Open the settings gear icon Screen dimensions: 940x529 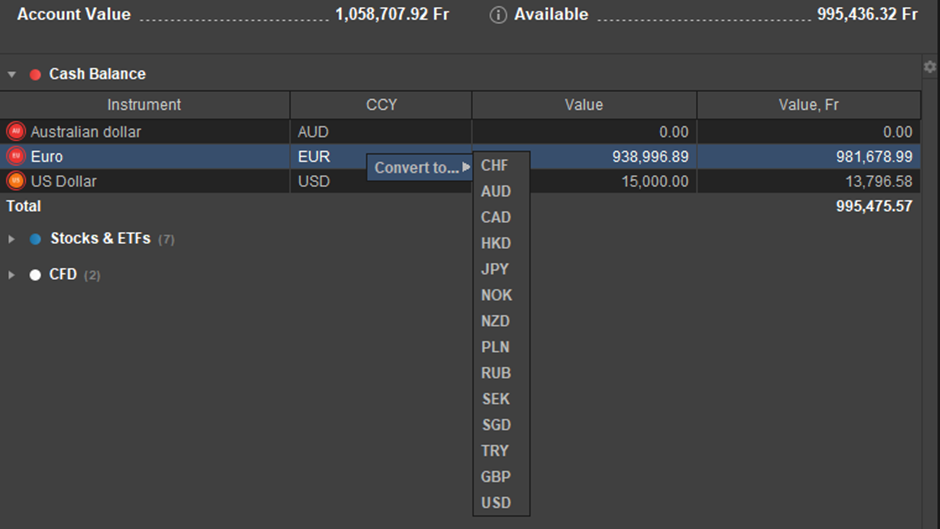930,67
